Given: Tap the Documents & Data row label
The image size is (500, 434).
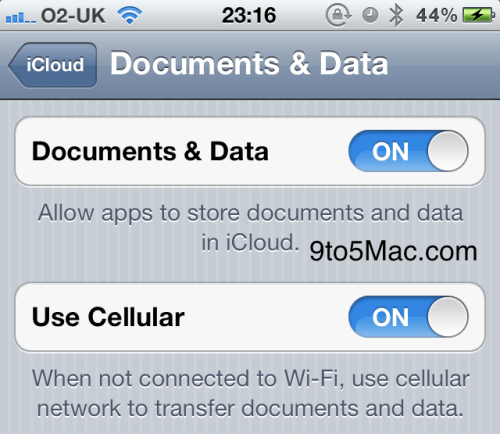Looking at the screenshot, I should (x=150, y=151).
